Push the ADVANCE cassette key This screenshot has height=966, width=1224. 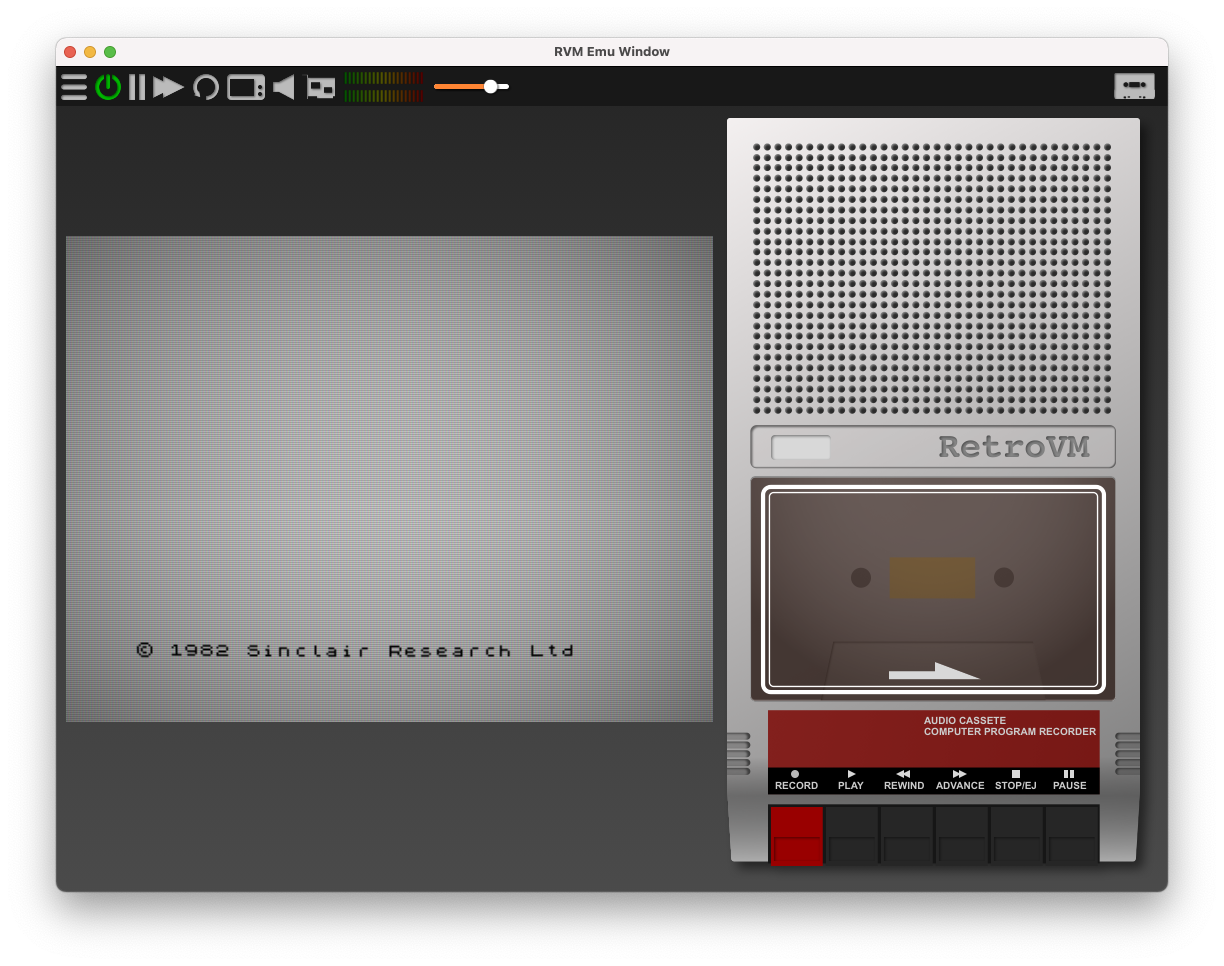point(962,835)
